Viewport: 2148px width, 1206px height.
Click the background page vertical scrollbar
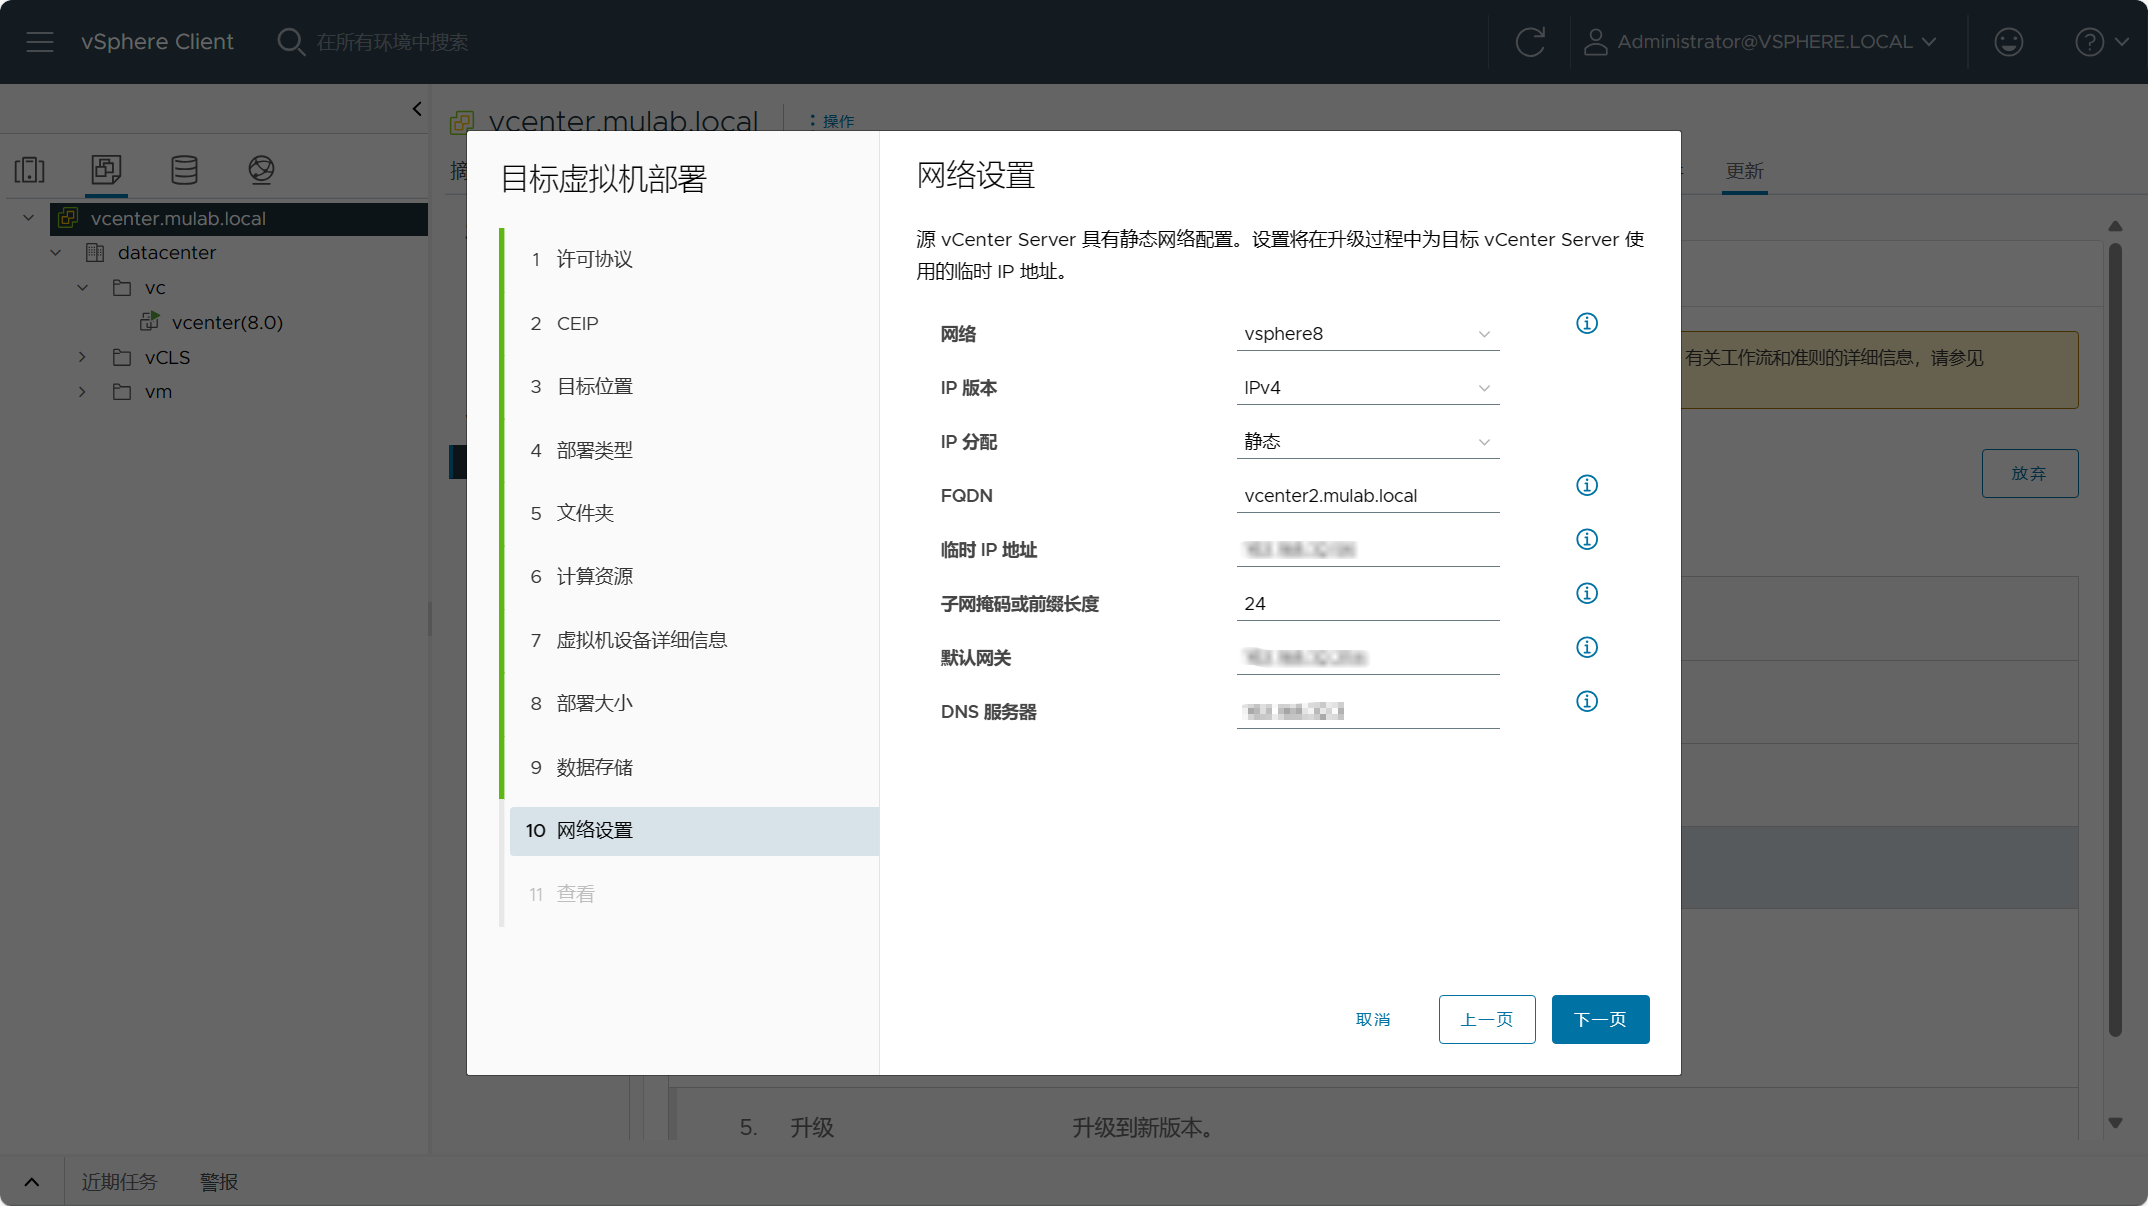coord(2115,640)
